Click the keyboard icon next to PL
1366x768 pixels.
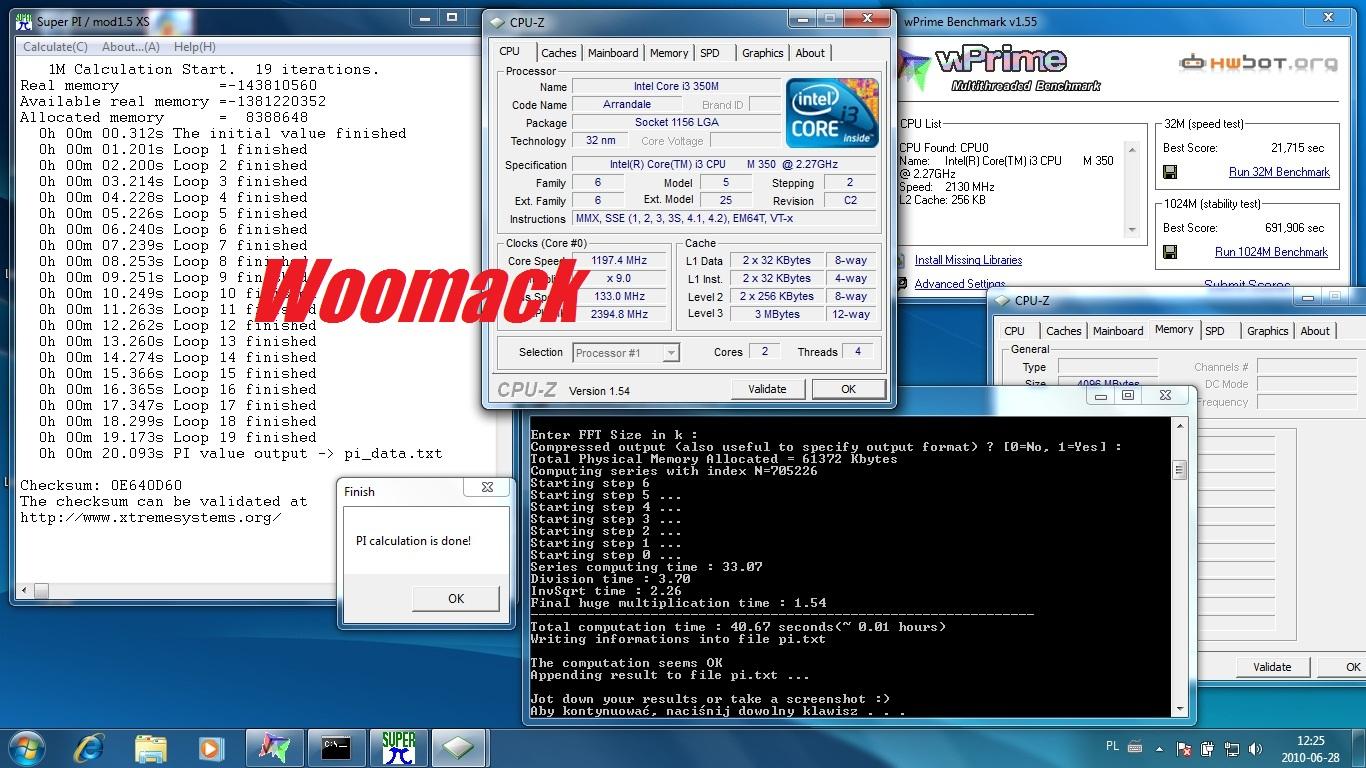point(1135,746)
